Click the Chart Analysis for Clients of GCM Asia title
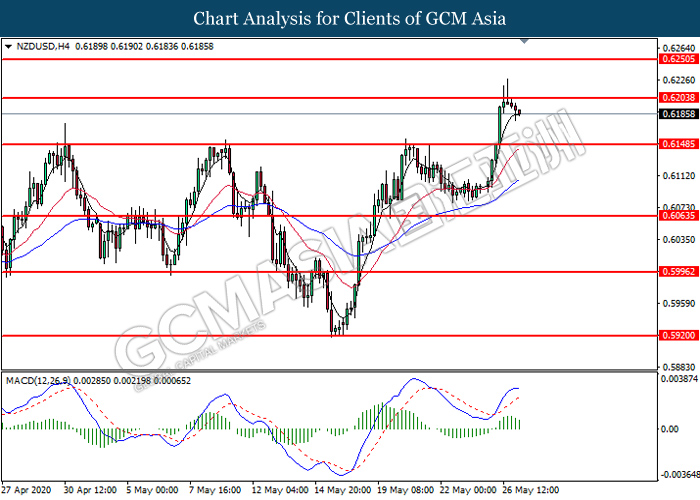The width and height of the screenshot is (700, 500). [350, 19]
